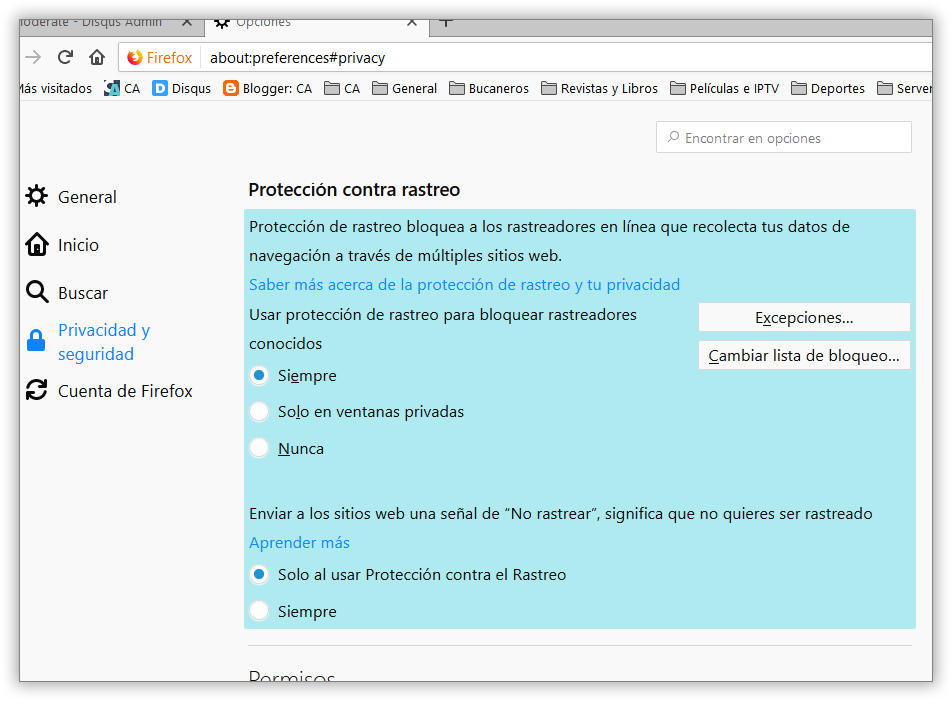Close the Opciones tab
Image resolution: width=952 pixels, height=701 pixels.
pos(412,22)
